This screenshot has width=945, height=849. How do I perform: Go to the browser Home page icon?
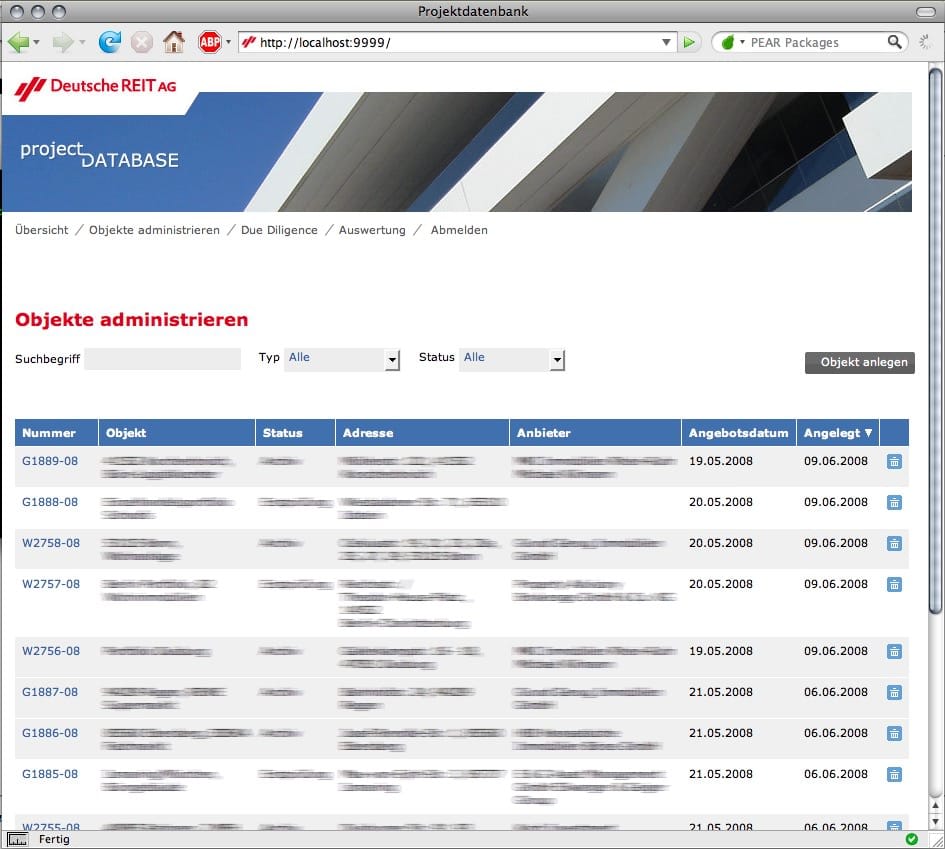[x=174, y=42]
